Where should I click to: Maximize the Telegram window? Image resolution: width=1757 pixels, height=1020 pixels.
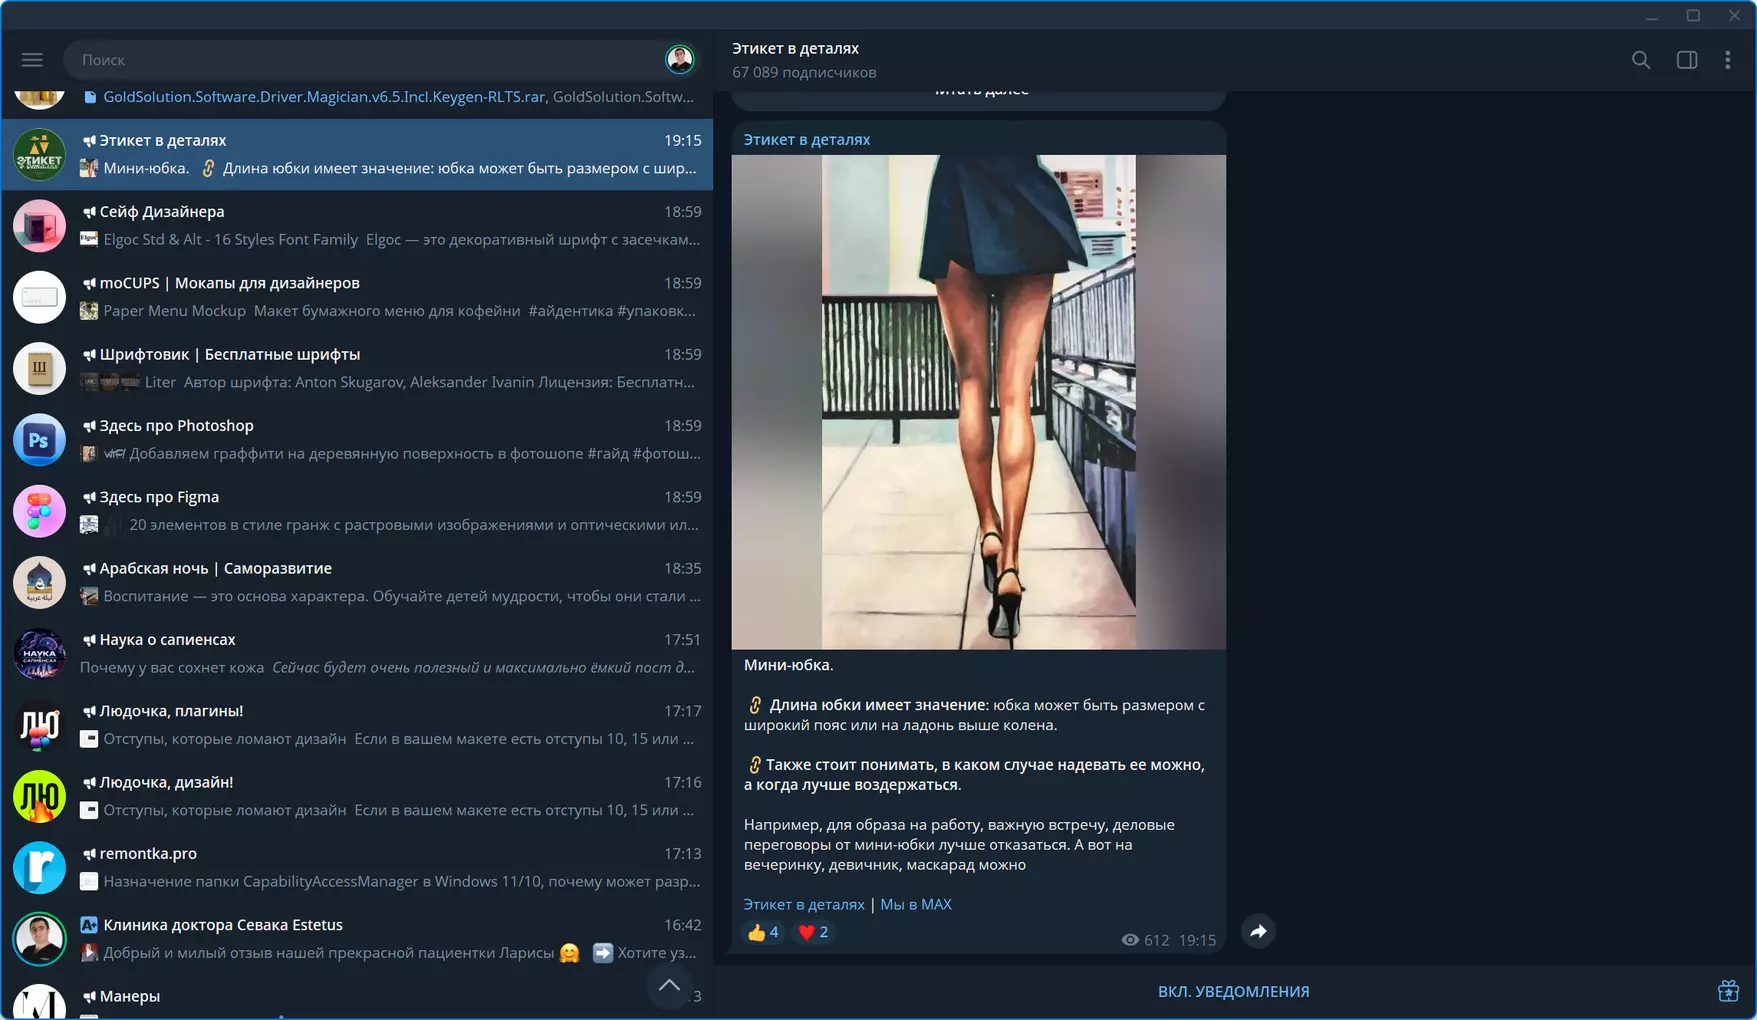coord(1693,16)
